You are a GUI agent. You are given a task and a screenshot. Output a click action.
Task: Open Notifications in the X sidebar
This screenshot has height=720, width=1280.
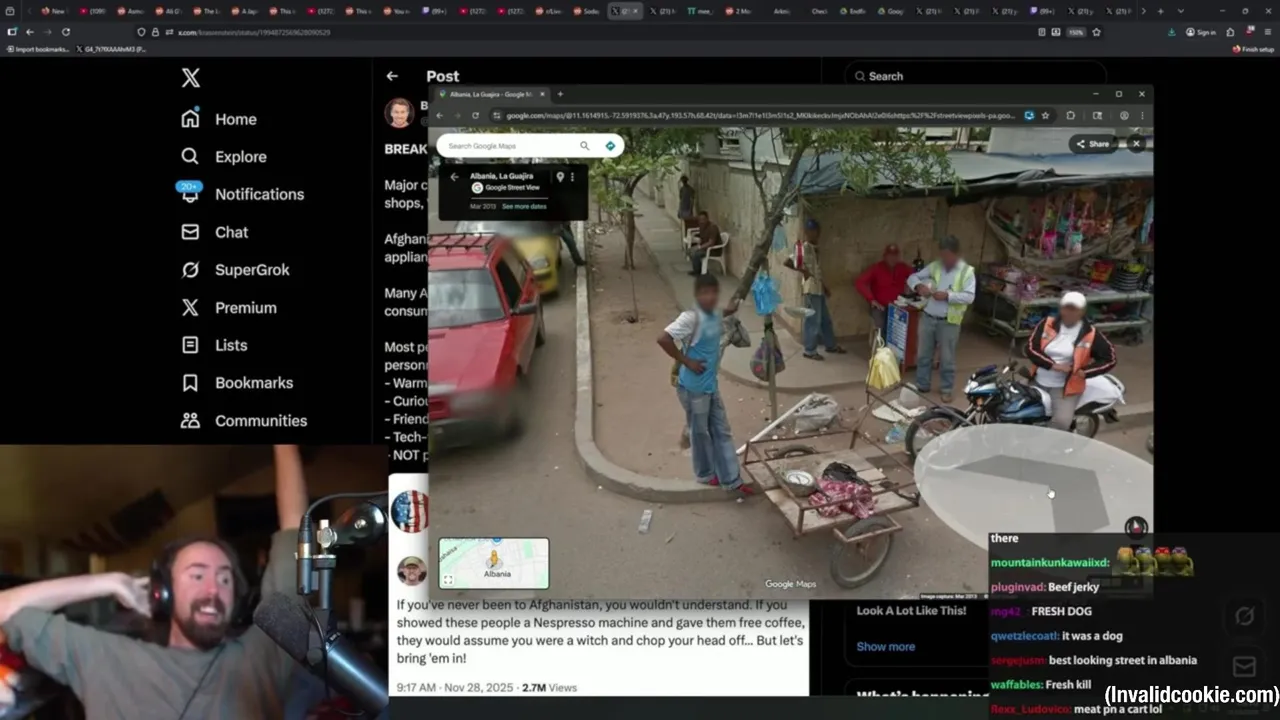point(241,194)
